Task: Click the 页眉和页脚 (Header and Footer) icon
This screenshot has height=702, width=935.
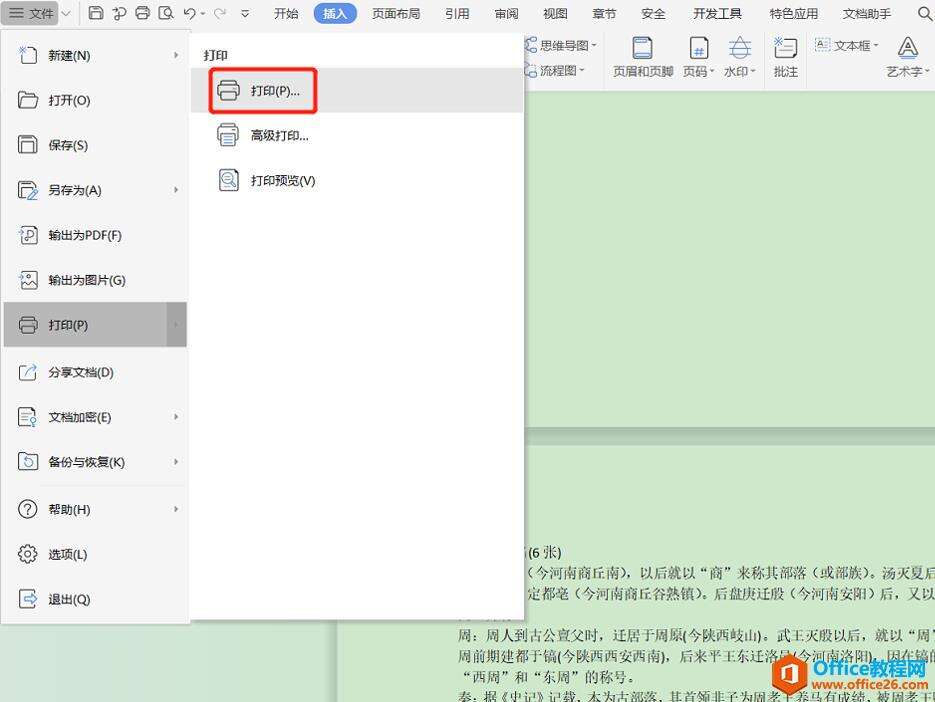Action: coord(641,57)
